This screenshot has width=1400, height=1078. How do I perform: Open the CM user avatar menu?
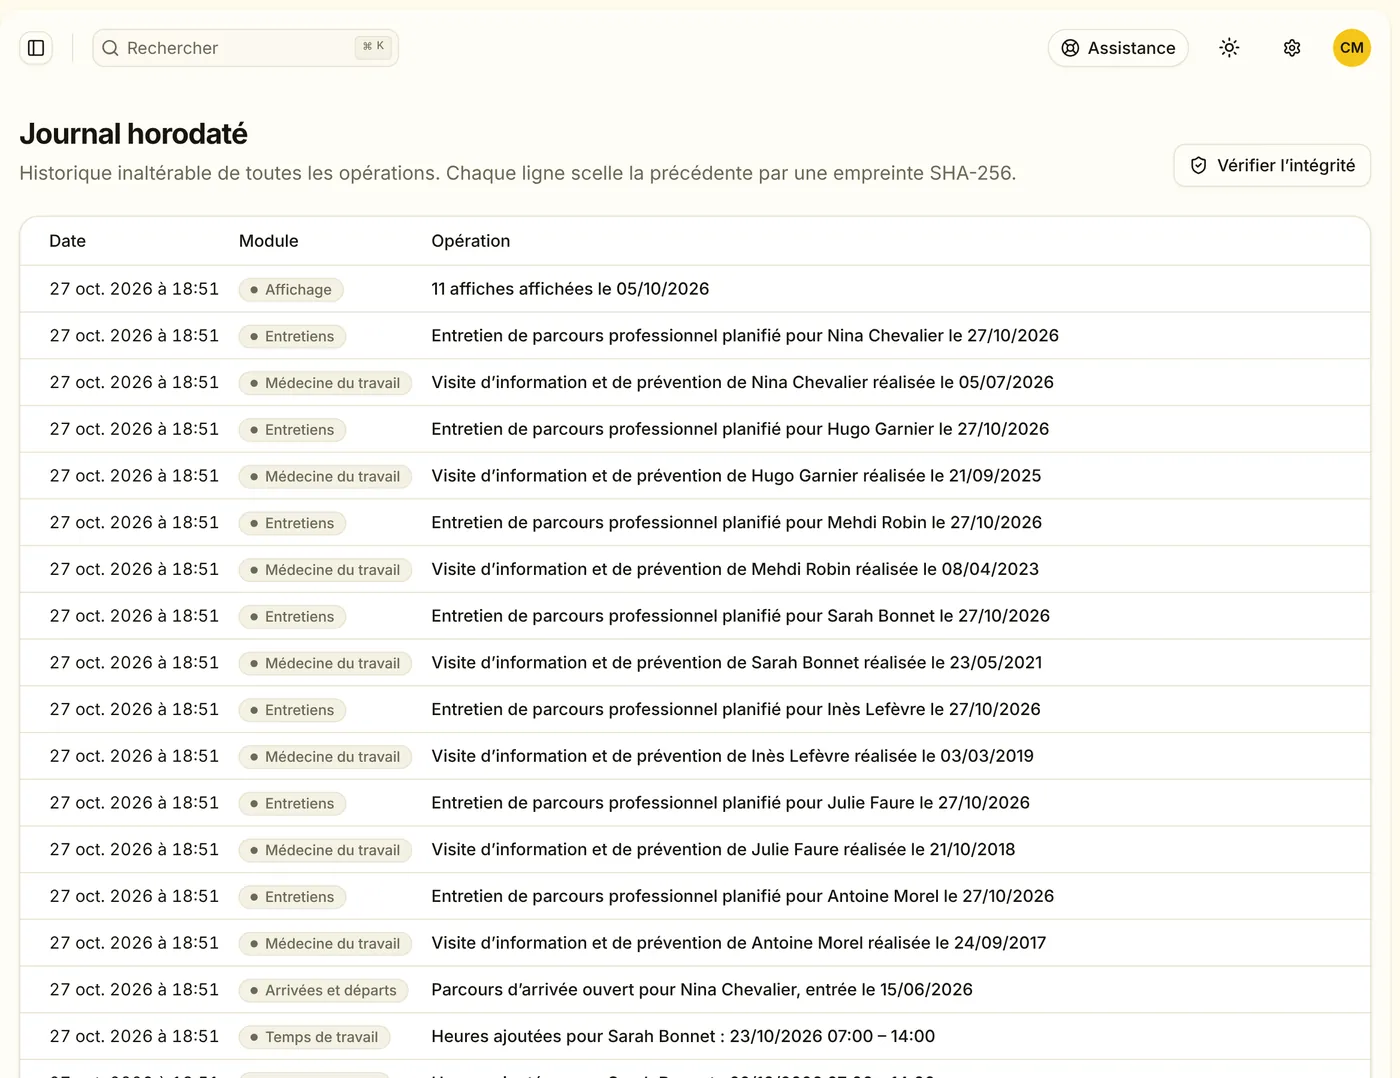pyautogui.click(x=1352, y=48)
